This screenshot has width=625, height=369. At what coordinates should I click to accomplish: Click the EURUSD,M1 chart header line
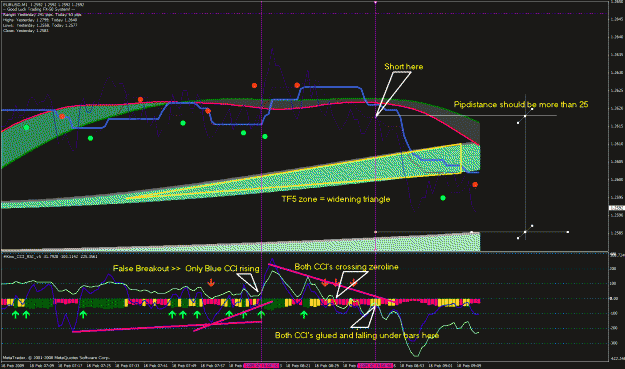[x=43, y=5]
